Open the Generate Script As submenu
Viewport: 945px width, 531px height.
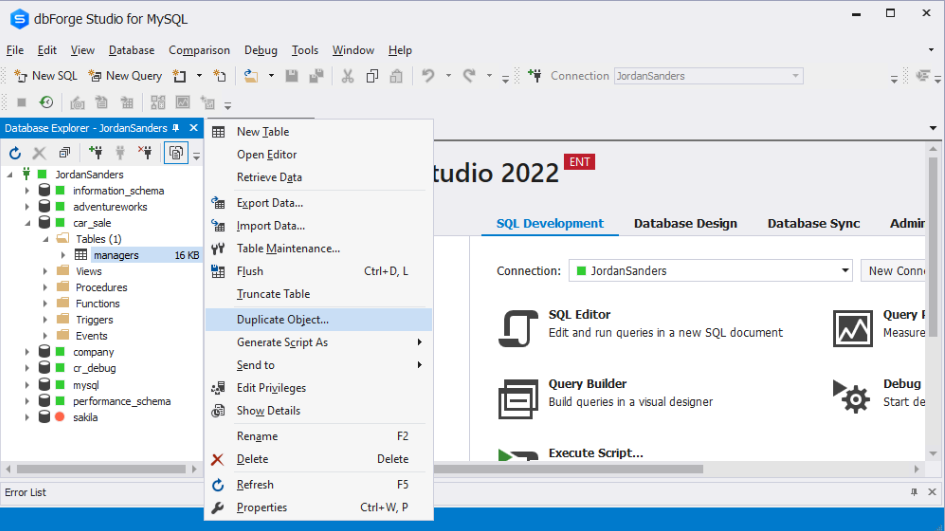tap(318, 342)
